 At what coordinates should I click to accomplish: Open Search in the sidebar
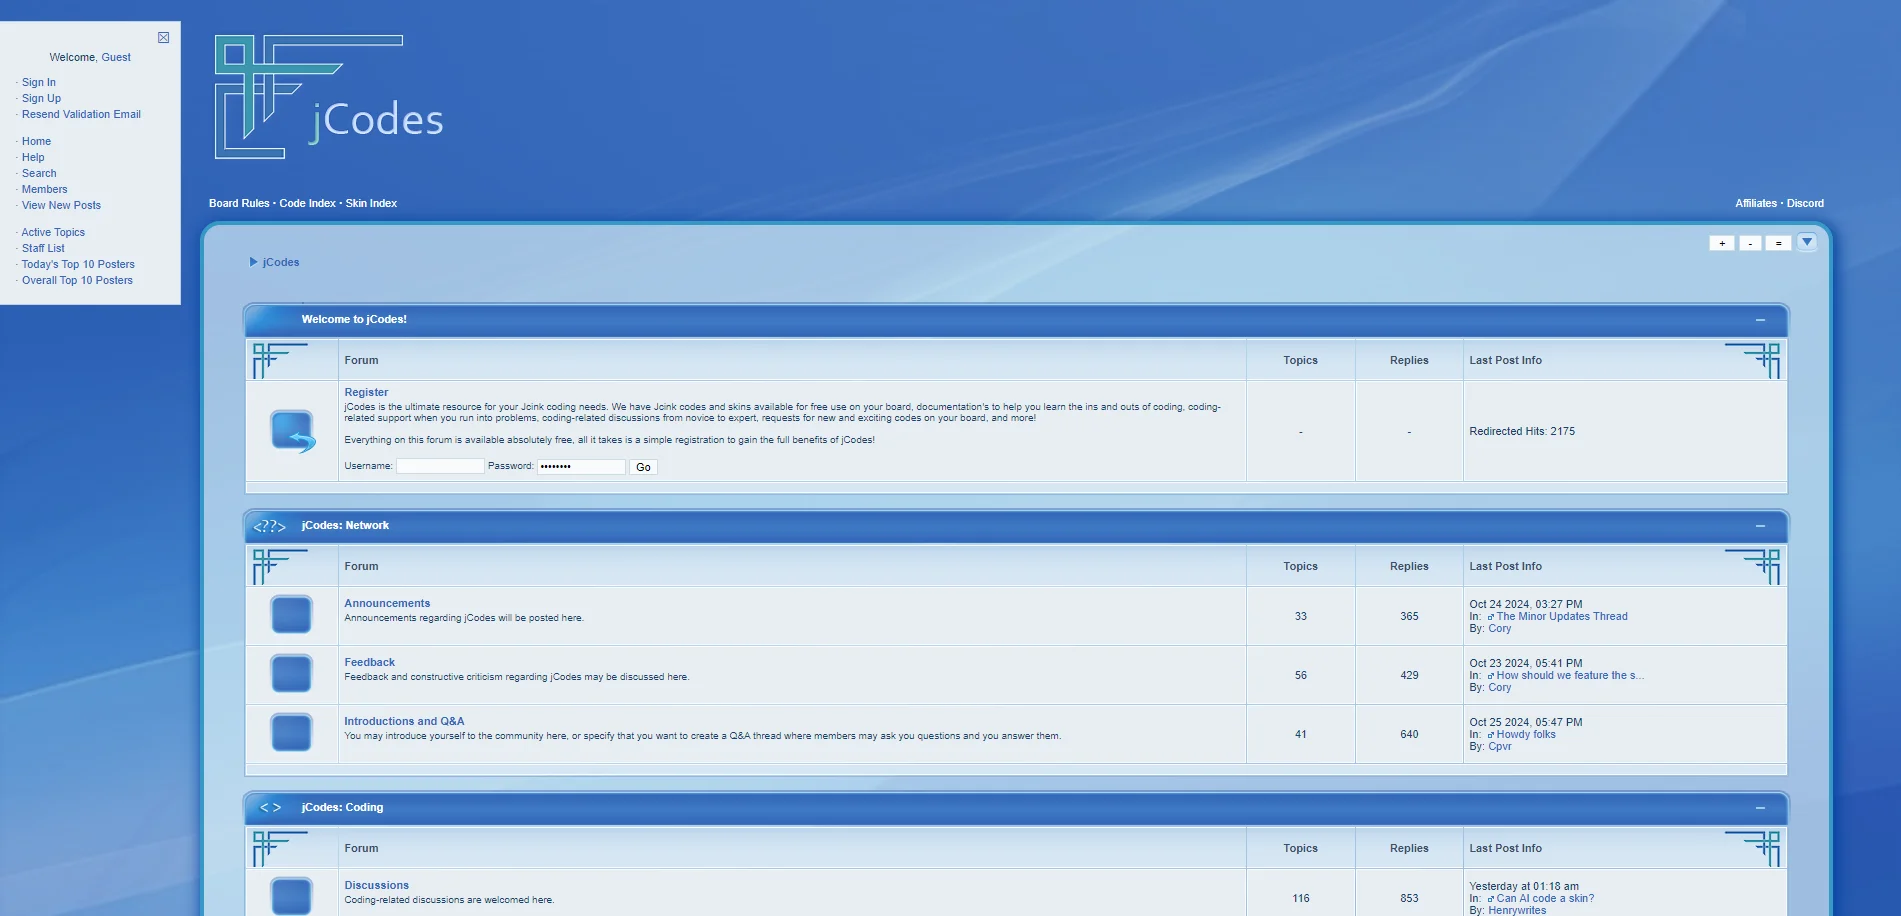click(x=39, y=173)
